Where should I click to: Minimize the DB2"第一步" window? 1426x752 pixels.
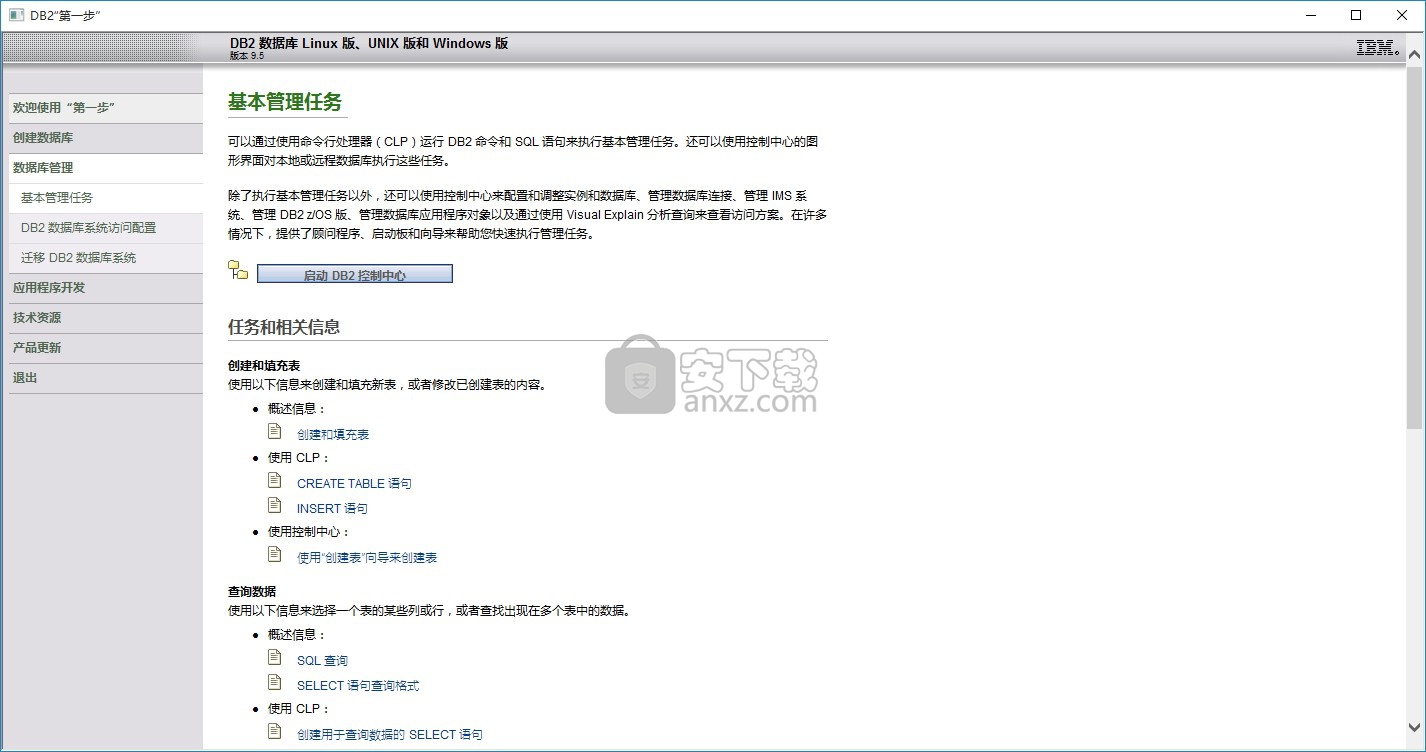pyautogui.click(x=1310, y=15)
